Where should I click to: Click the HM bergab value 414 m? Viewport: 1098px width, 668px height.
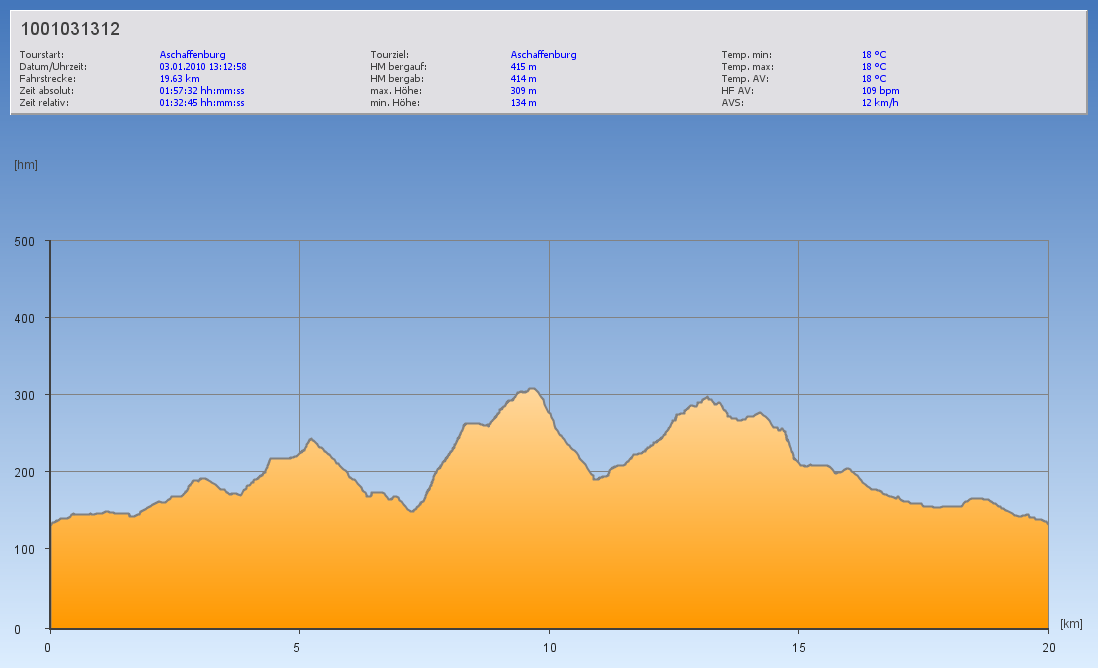(524, 78)
